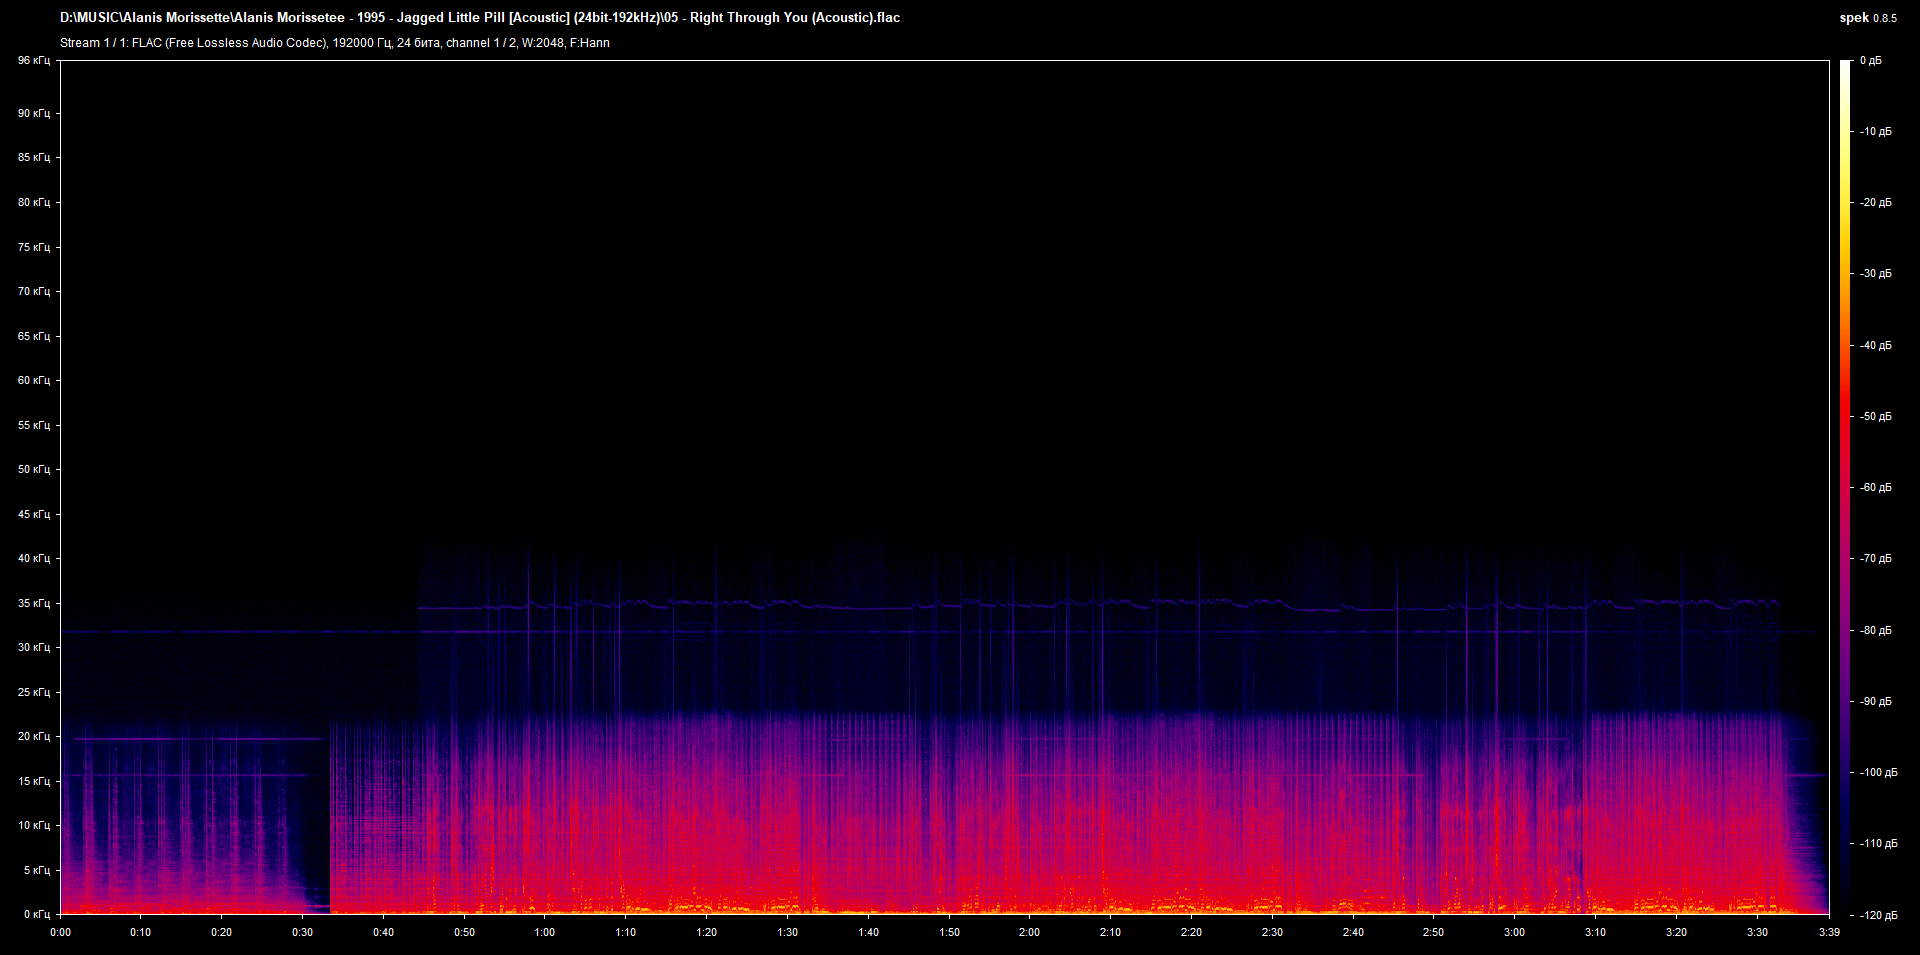Click the 0 кГц frequency label
Image resolution: width=1920 pixels, height=955 pixels.
pos(36,914)
